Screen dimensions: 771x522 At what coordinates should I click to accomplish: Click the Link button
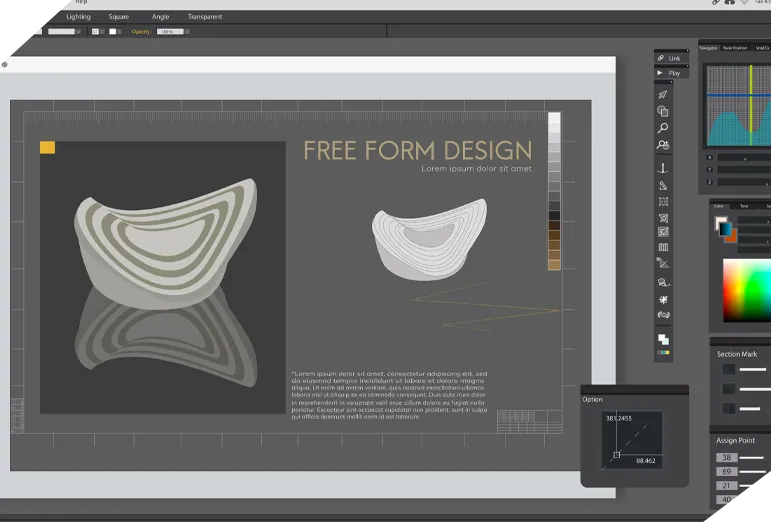tap(671, 58)
